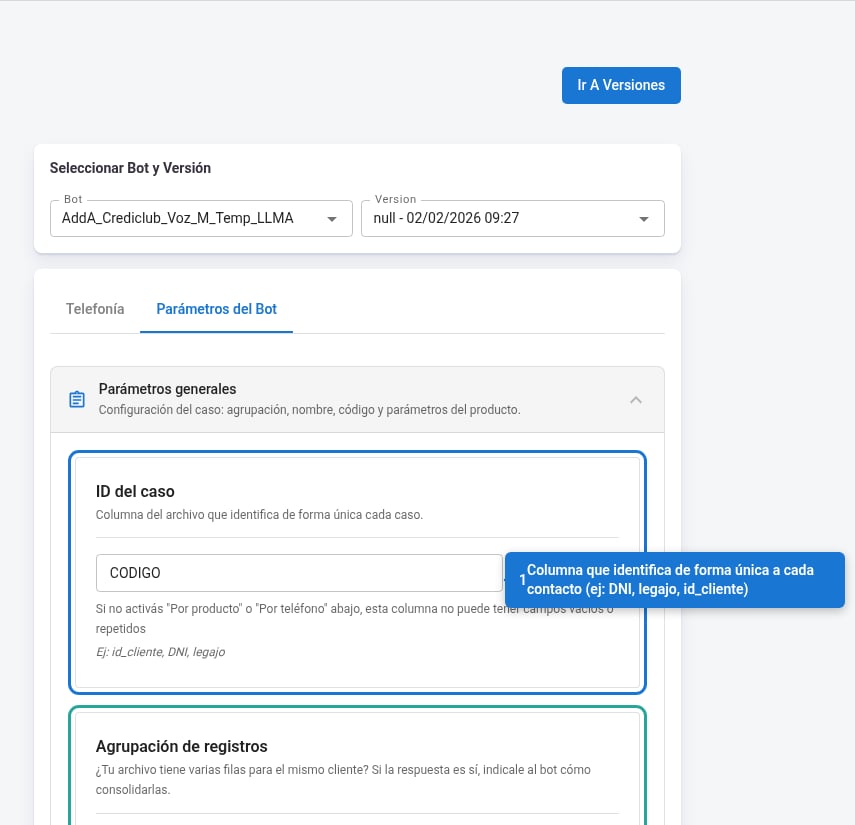Click the clipboard icon beside Parámetros generales
855x825 pixels.
77,400
